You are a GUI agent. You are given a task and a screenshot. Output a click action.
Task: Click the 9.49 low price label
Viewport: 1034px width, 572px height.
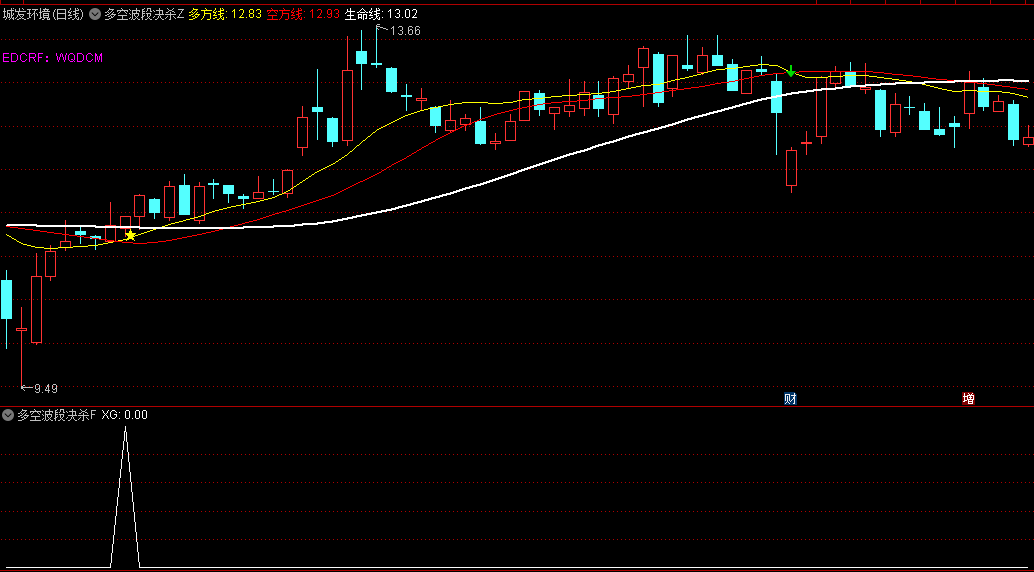[x=46, y=389]
